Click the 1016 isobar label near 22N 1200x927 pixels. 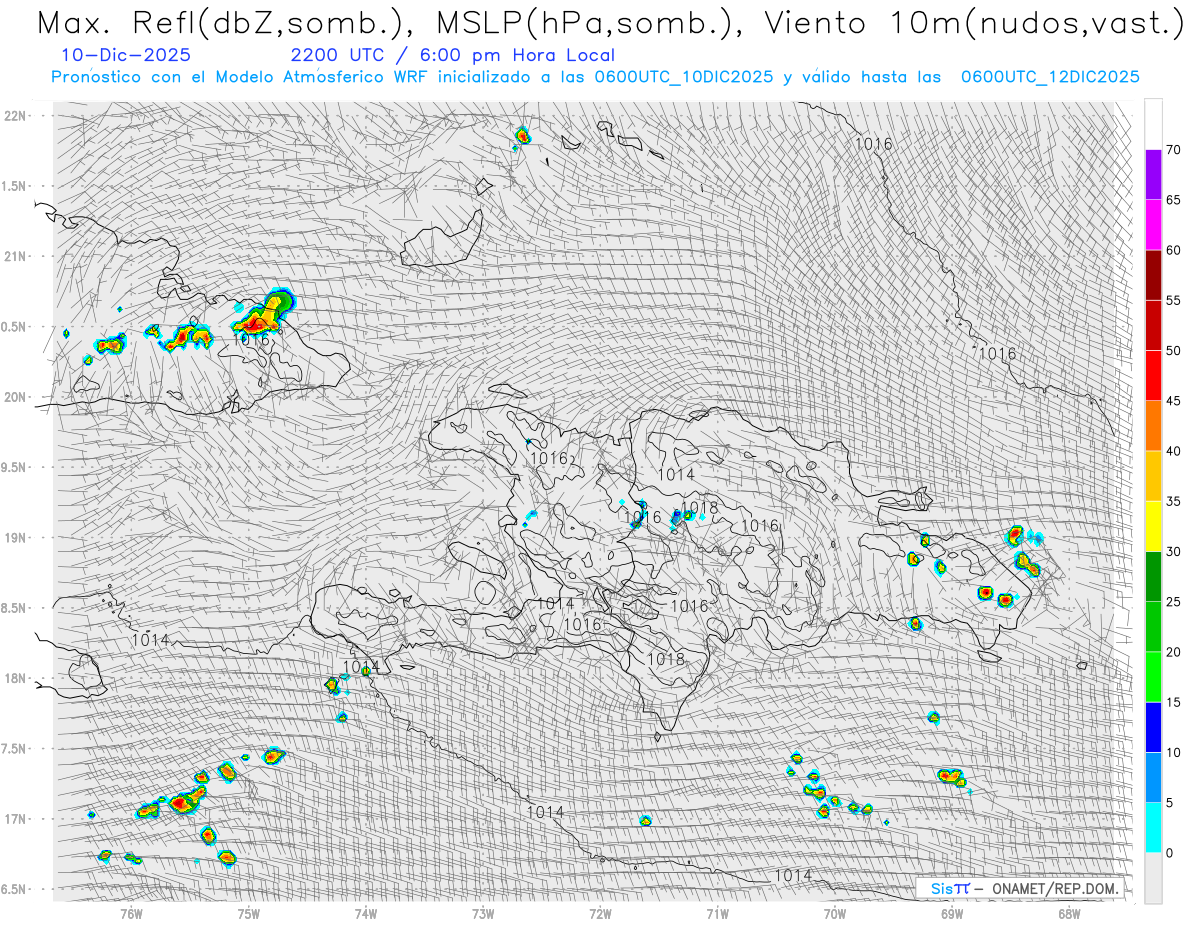(873, 144)
